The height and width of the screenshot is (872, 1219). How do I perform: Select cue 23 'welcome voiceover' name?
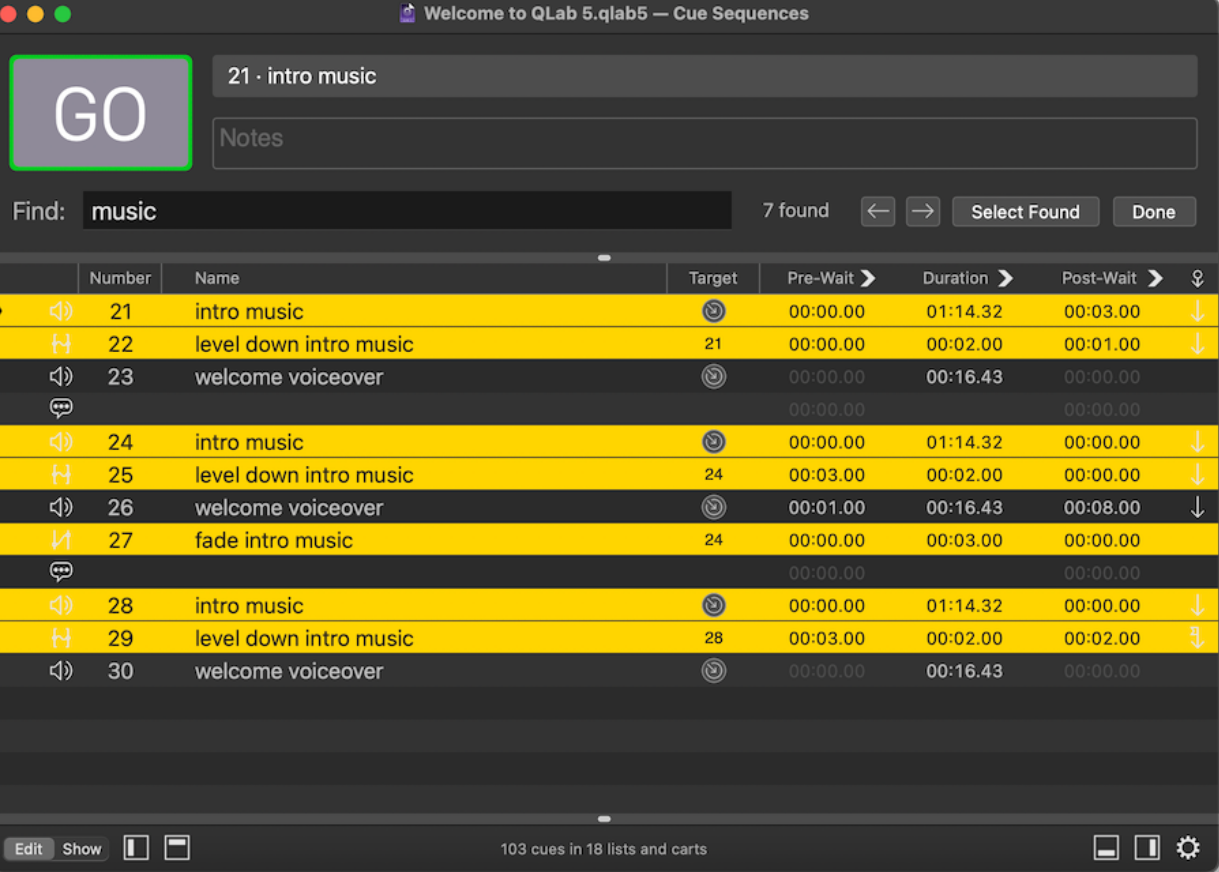click(x=289, y=377)
